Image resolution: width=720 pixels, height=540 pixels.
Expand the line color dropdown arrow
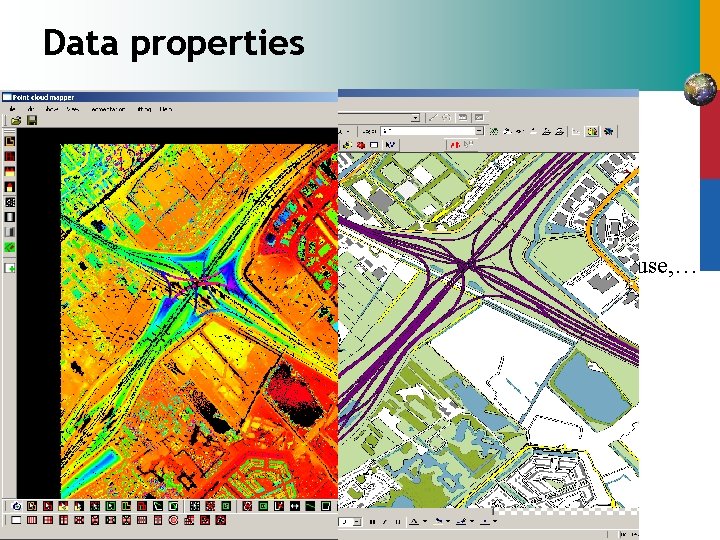472,521
